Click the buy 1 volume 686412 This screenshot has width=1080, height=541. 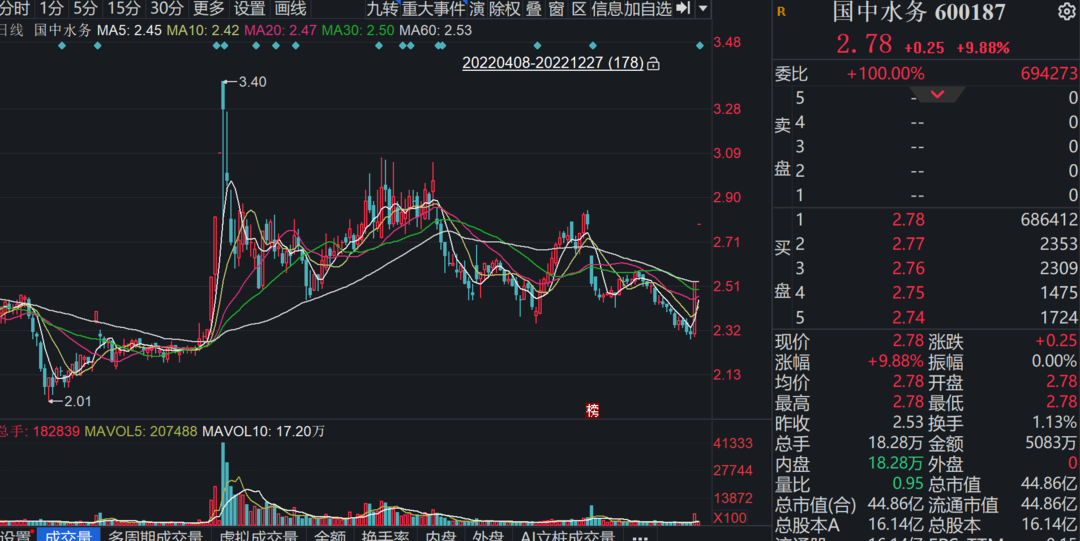(x=1048, y=220)
